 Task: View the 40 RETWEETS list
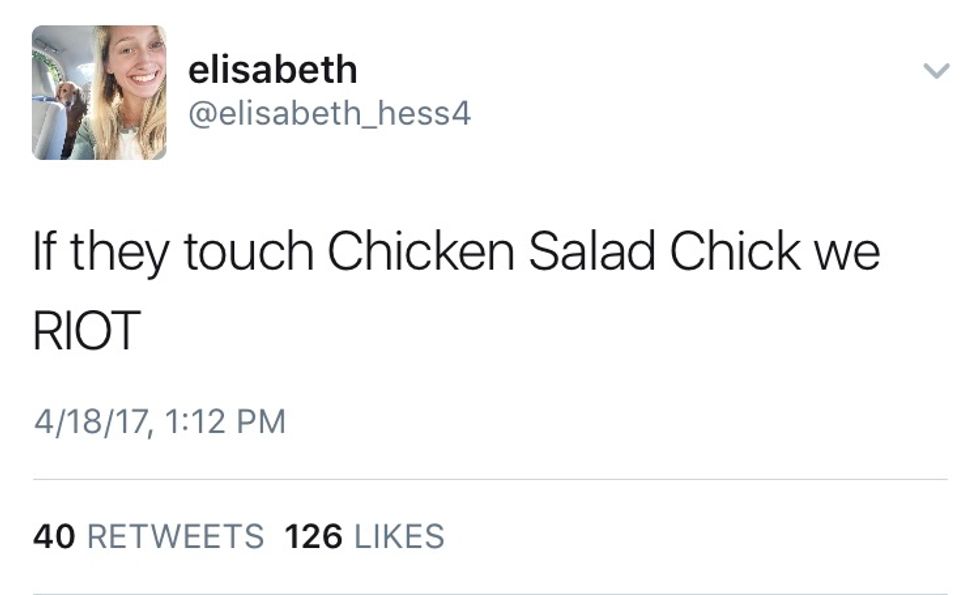click(149, 536)
